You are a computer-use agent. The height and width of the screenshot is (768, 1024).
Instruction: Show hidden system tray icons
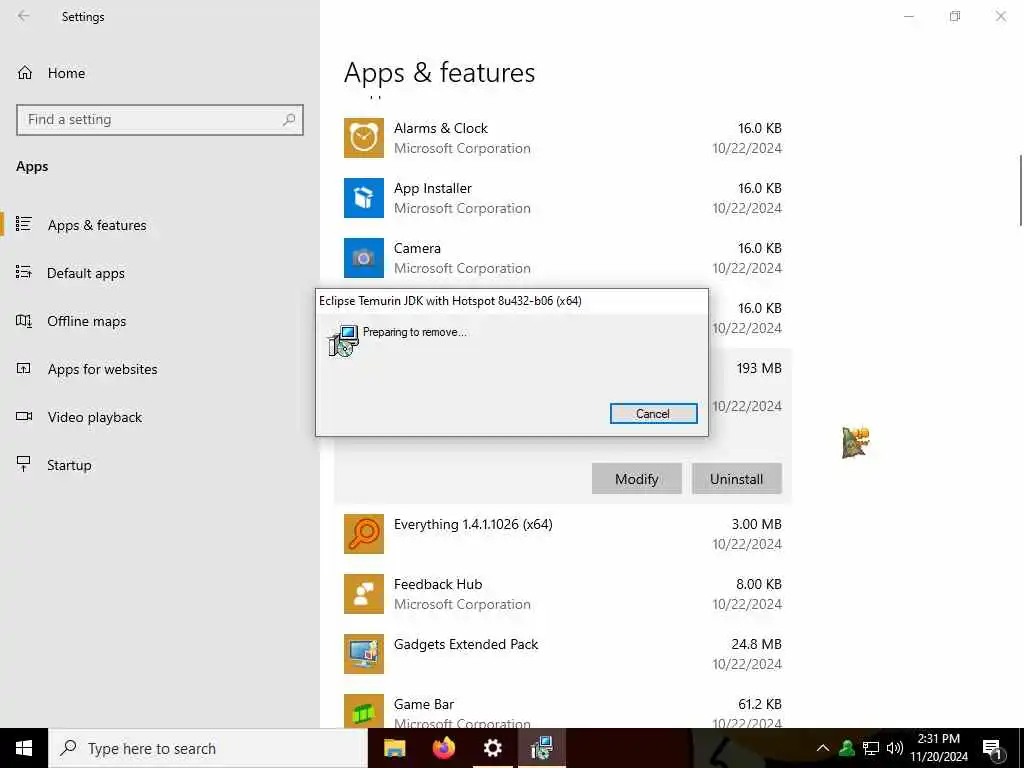[x=823, y=748]
